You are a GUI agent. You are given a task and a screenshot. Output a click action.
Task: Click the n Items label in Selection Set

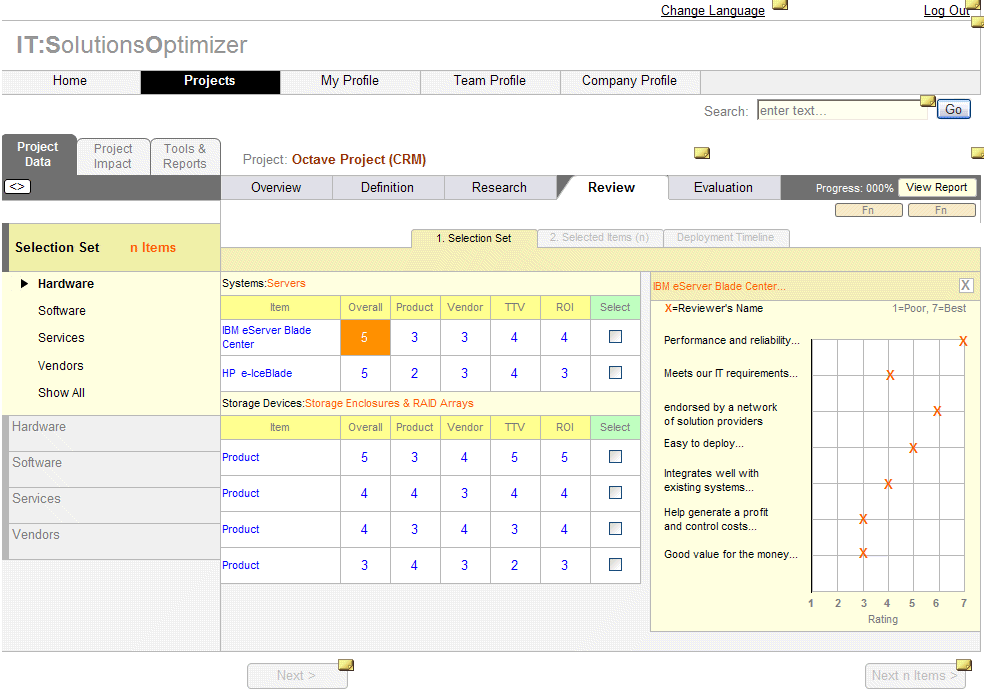tap(152, 248)
